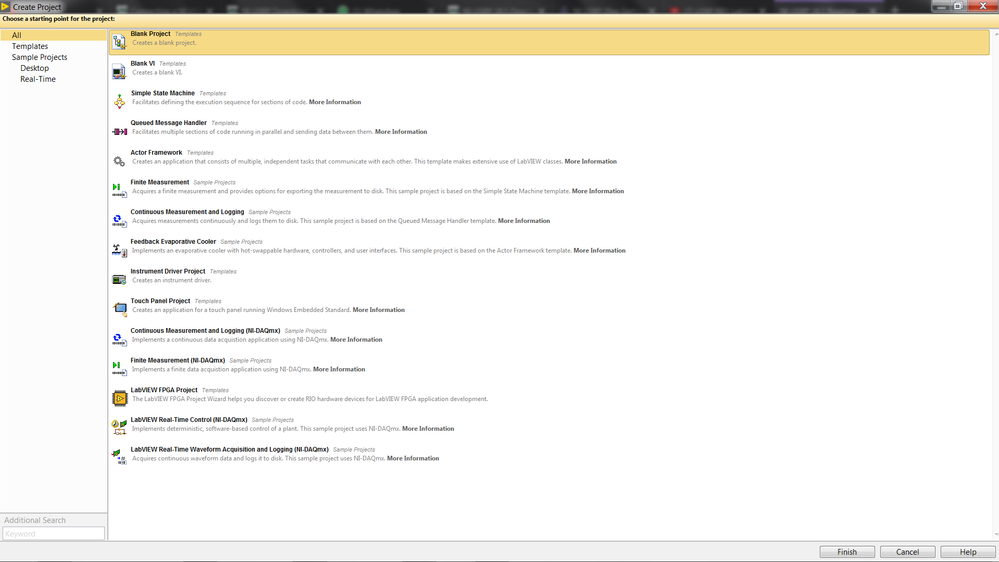999x562 pixels.
Task: Open More Information for Finite Measurement
Action: click(598, 191)
